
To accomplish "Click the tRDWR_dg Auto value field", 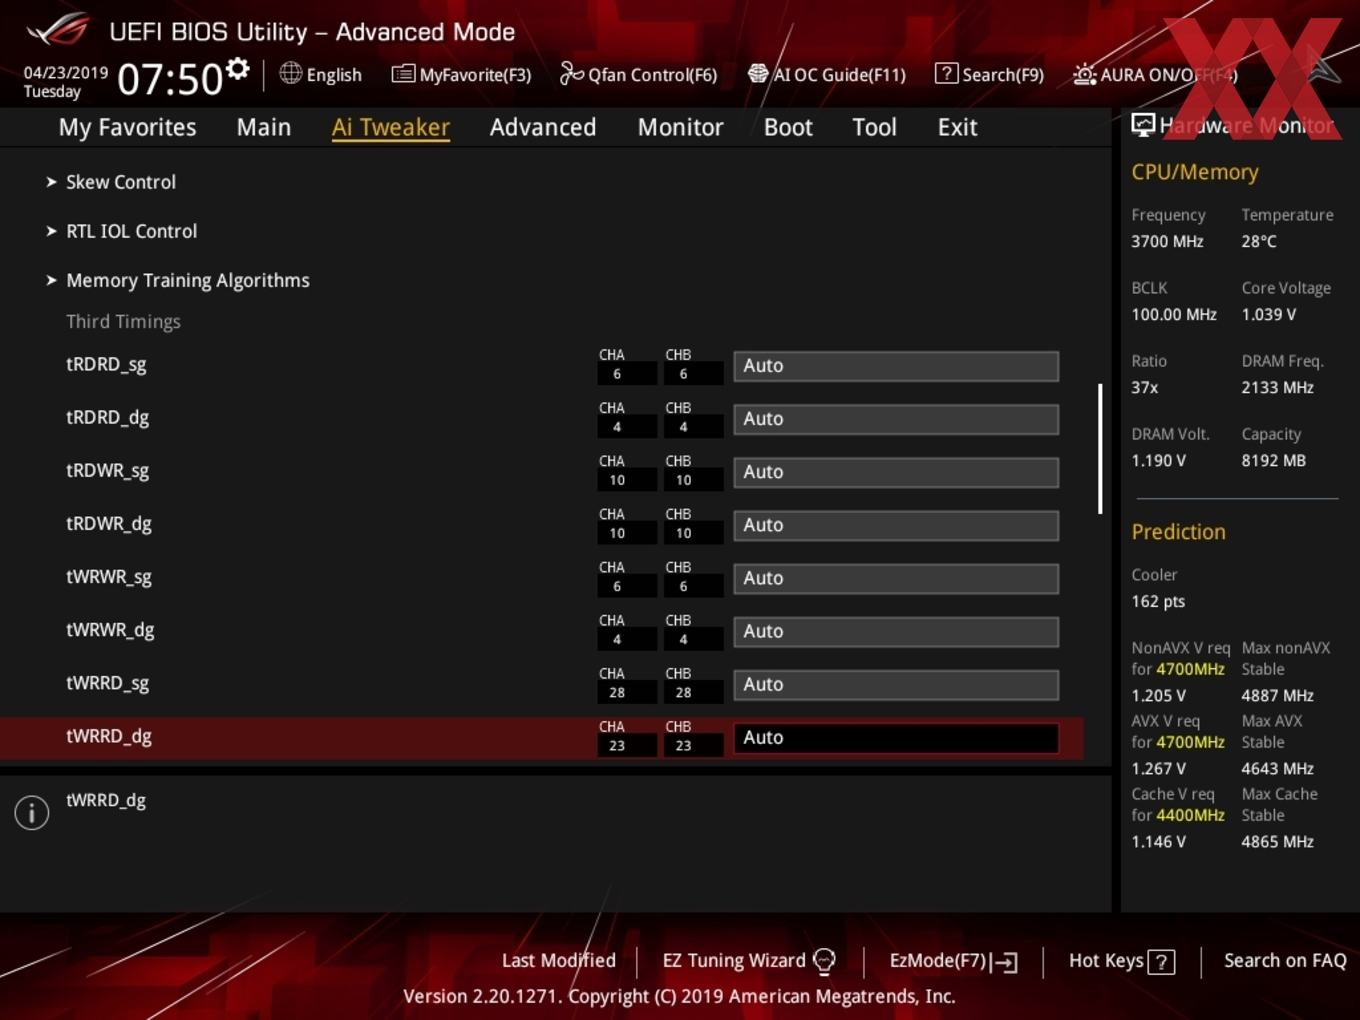I will click(x=896, y=525).
